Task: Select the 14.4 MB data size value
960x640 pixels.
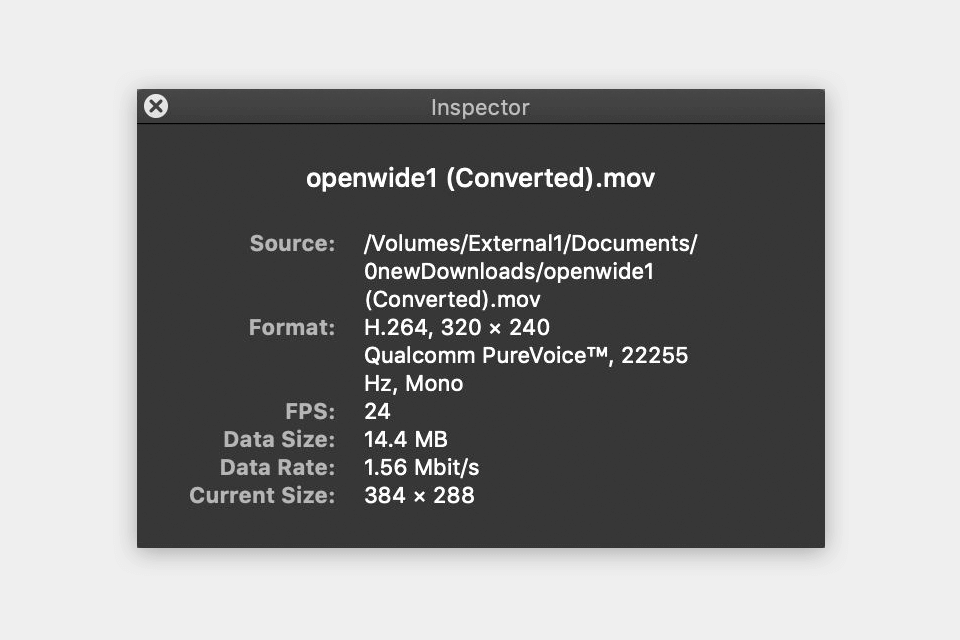Action: click(x=405, y=439)
